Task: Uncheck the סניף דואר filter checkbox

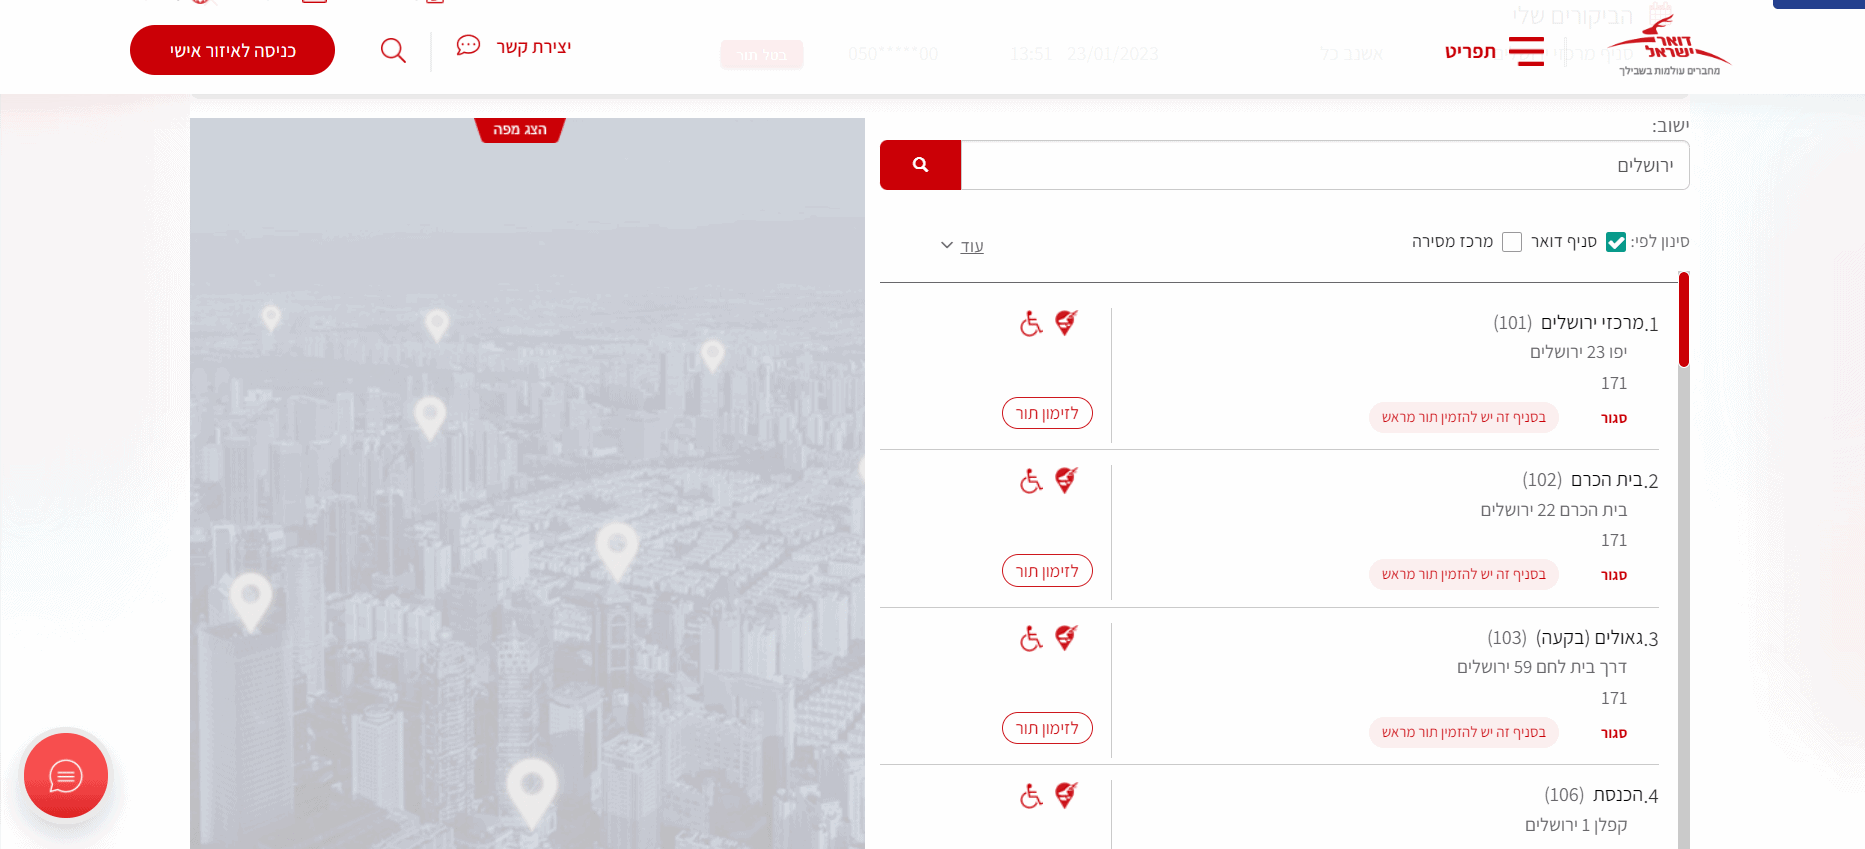Action: coord(1615,242)
